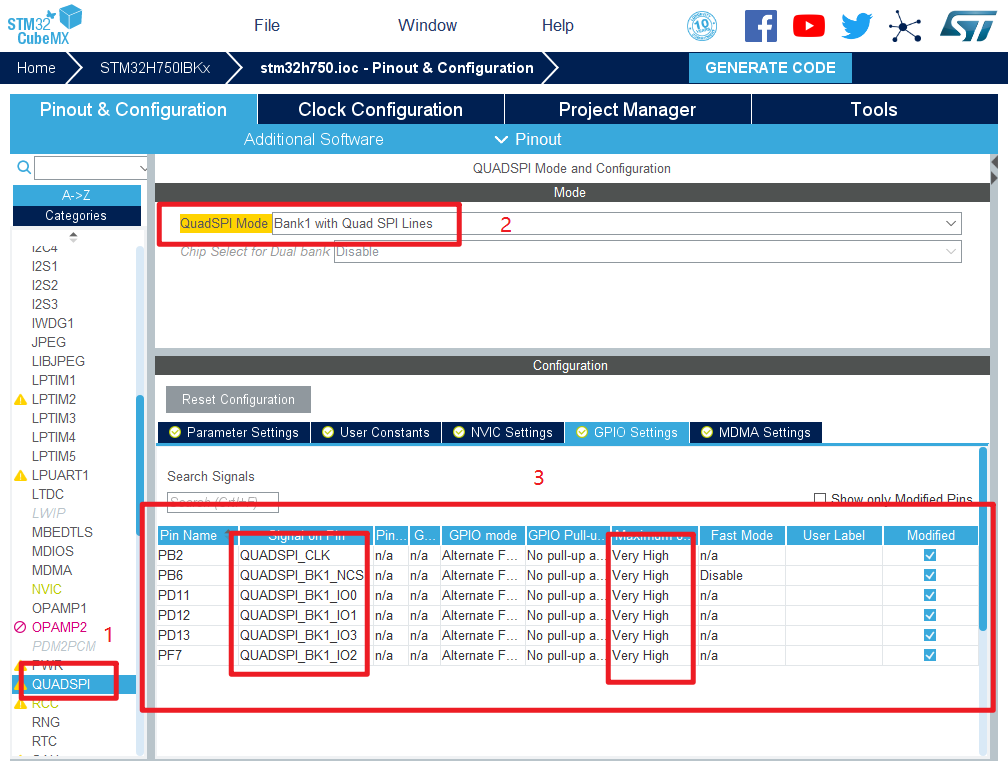The height and width of the screenshot is (771, 1008).
Task: Click the STM32CubeMX logo
Action: coord(46,24)
